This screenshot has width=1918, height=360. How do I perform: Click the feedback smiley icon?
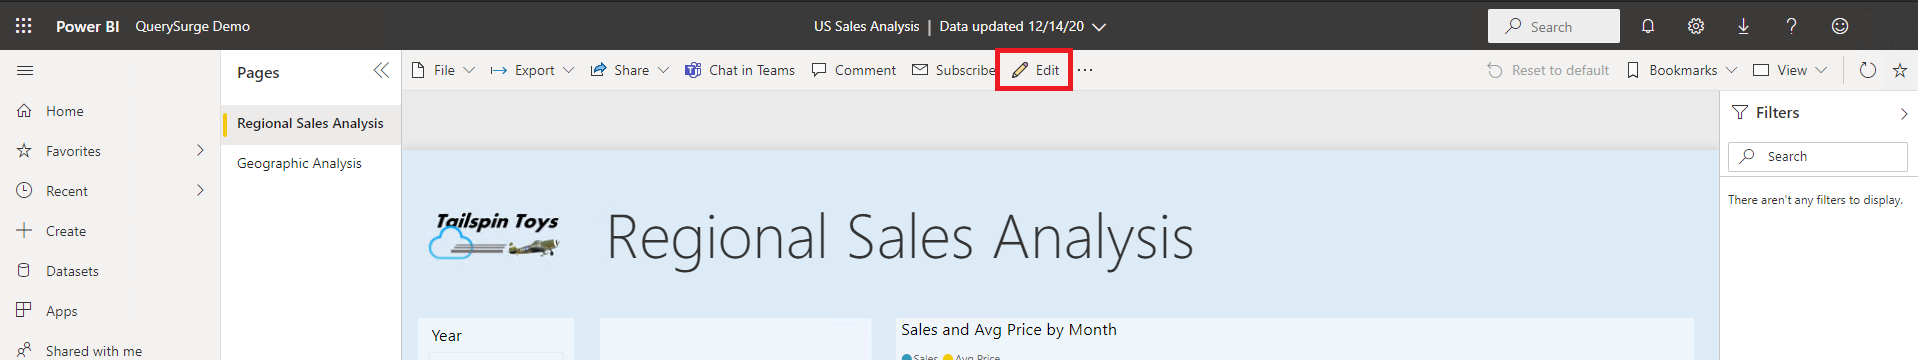1840,26
